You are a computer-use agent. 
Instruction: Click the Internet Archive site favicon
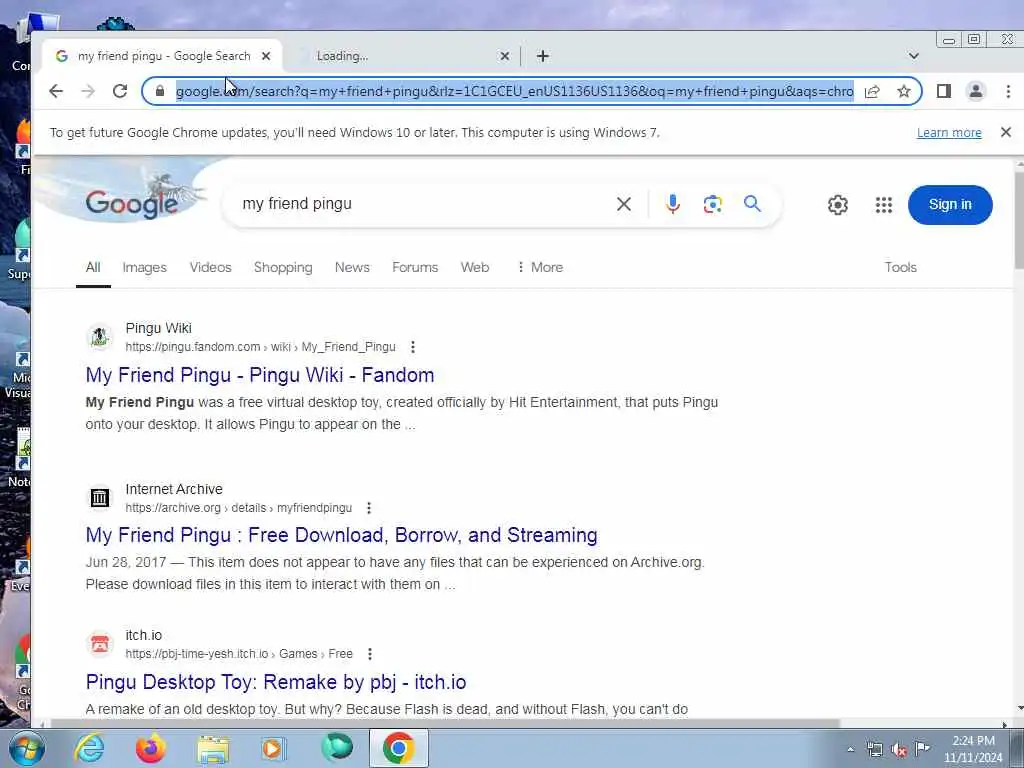(x=99, y=498)
